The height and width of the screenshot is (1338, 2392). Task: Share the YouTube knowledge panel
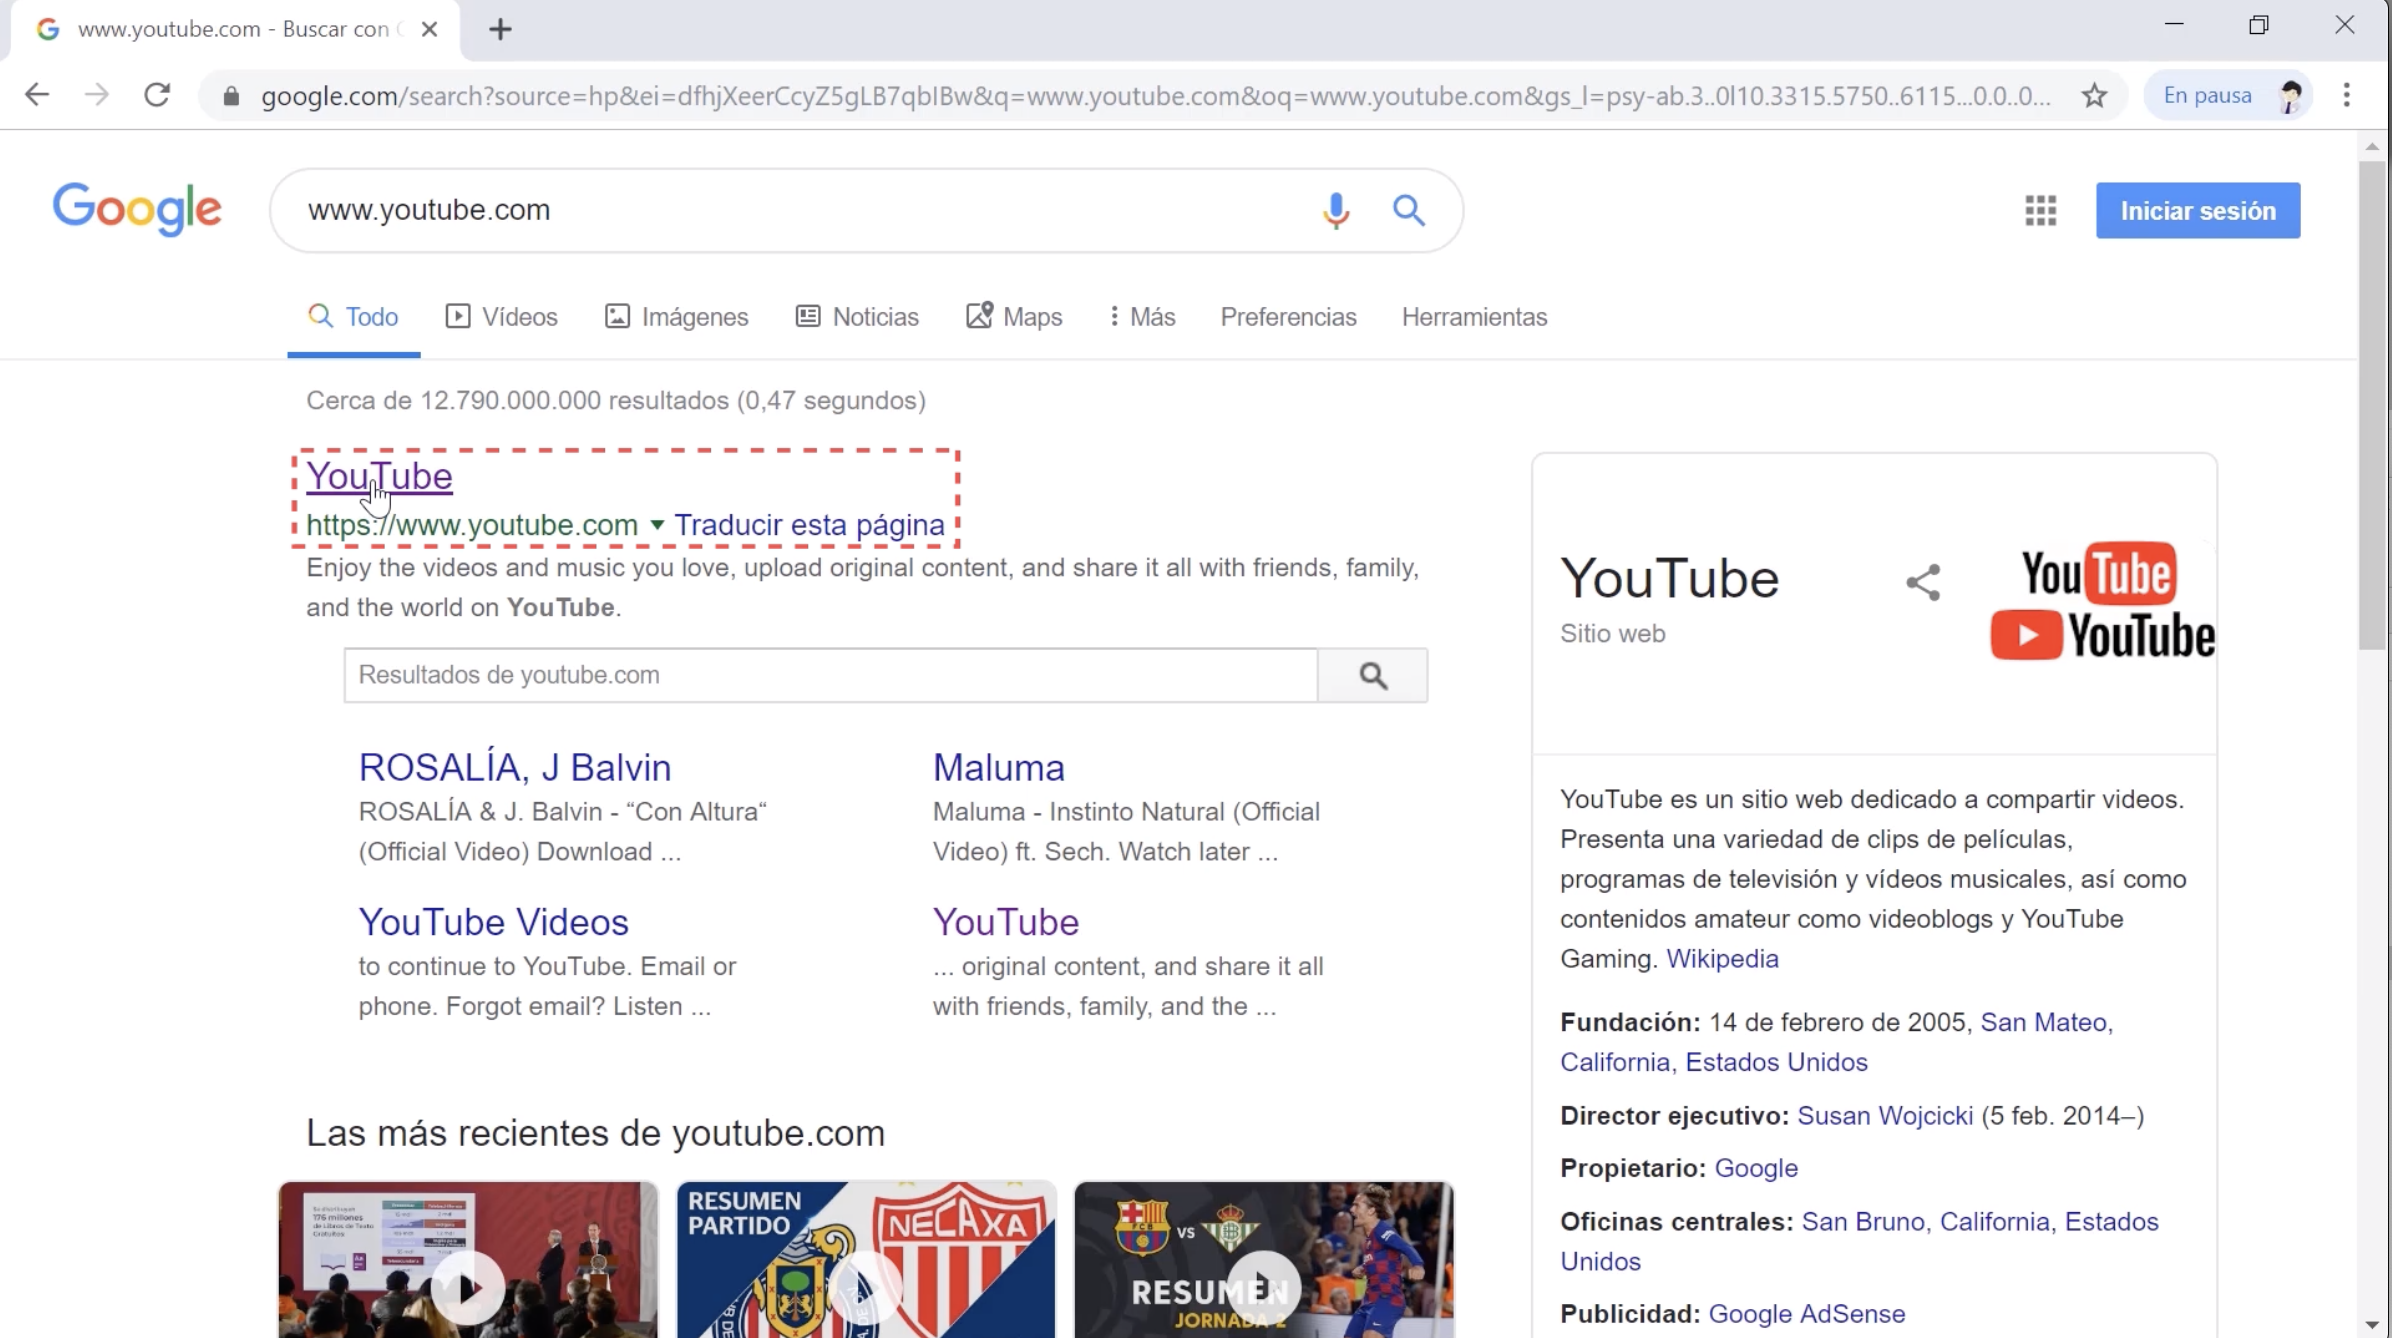point(1923,581)
